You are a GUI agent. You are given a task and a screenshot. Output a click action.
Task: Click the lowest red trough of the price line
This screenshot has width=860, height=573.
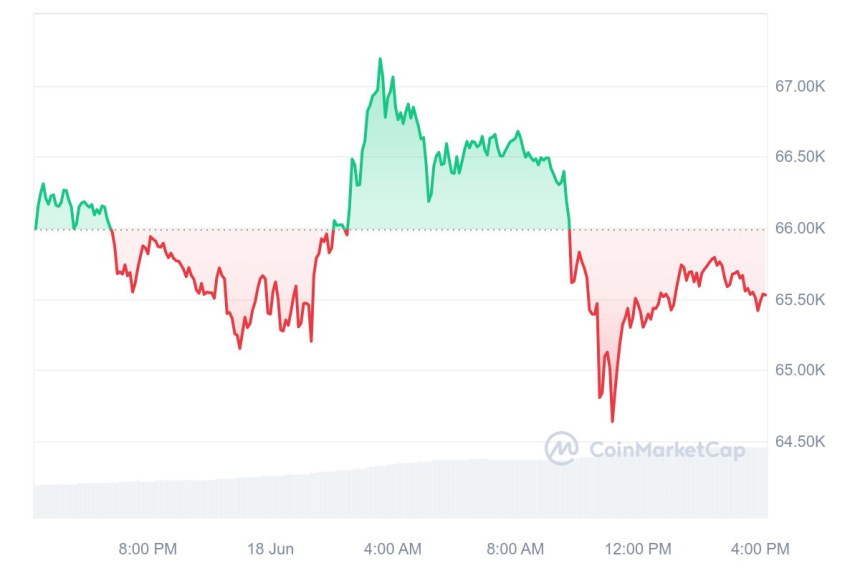[612, 421]
